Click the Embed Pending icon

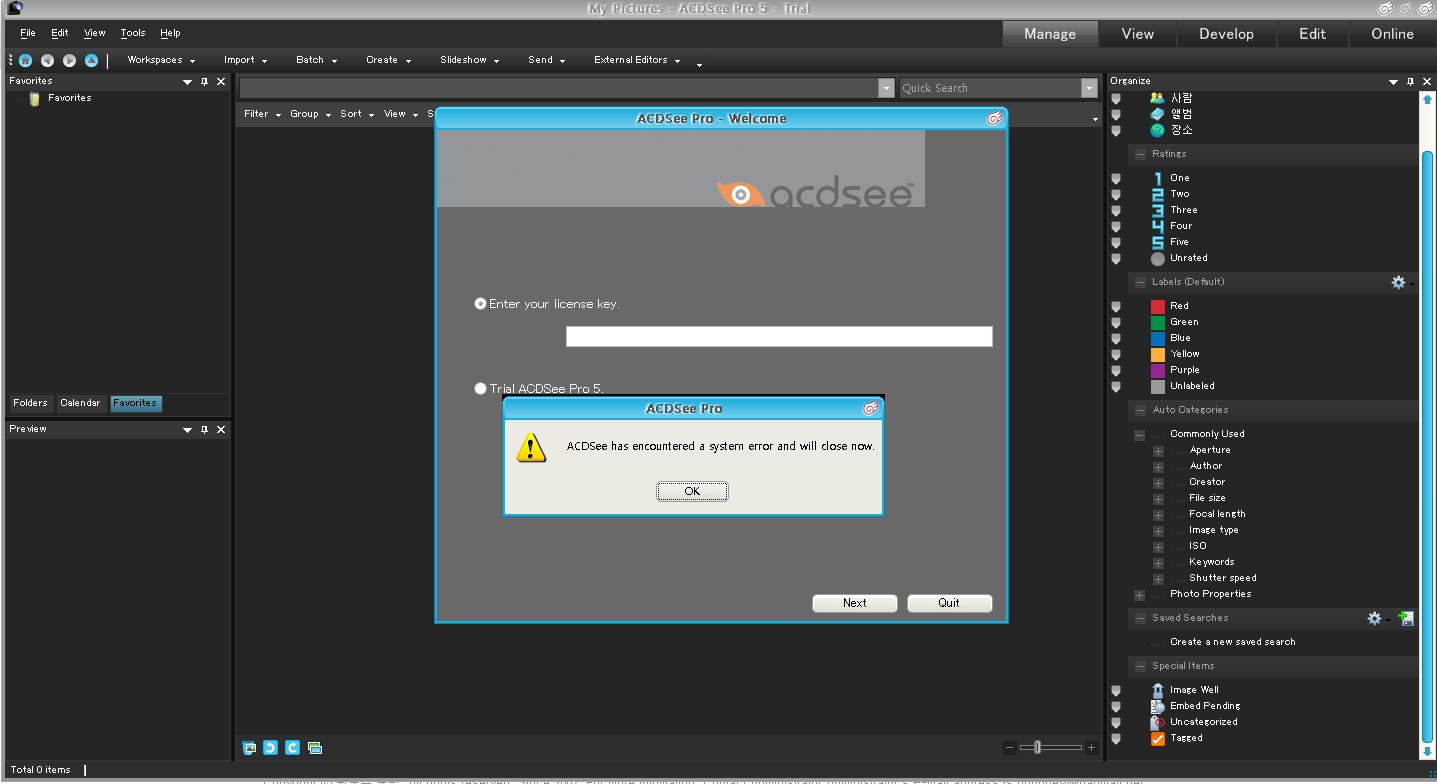pos(1158,706)
